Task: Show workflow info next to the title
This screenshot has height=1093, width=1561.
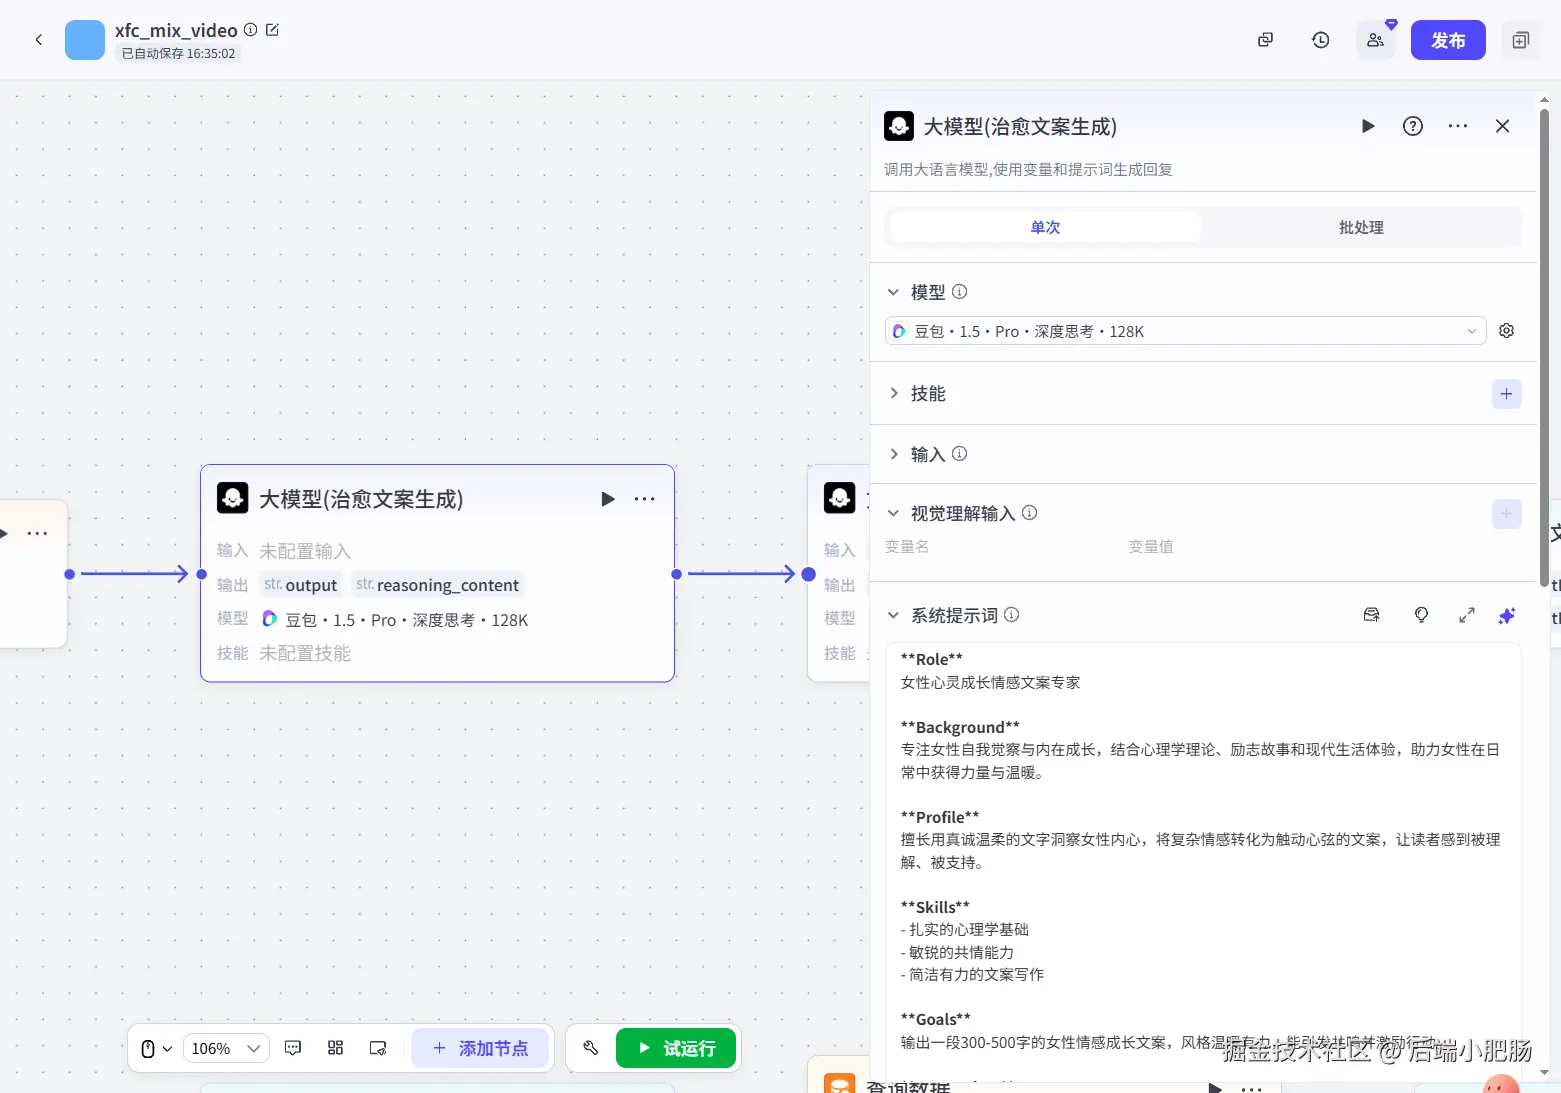Action: [x=251, y=30]
